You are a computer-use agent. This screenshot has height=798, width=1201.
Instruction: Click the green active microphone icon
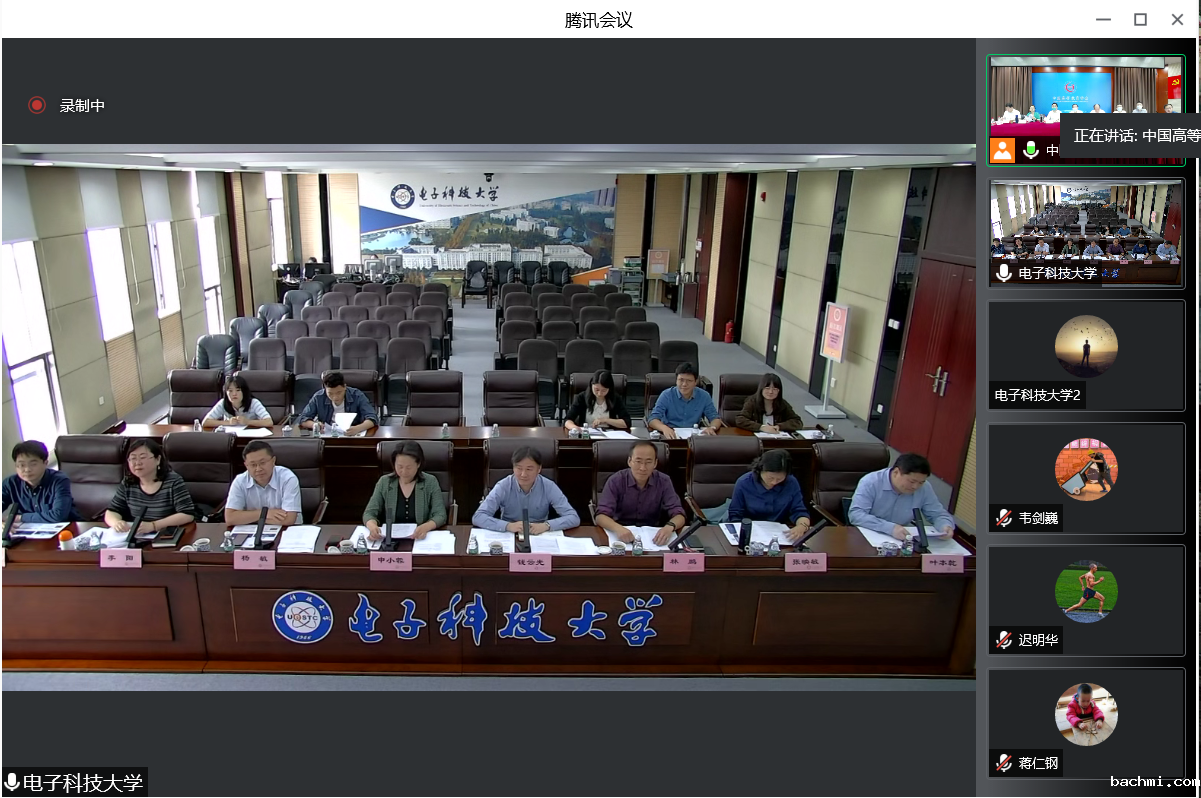pyautogui.click(x=1030, y=150)
